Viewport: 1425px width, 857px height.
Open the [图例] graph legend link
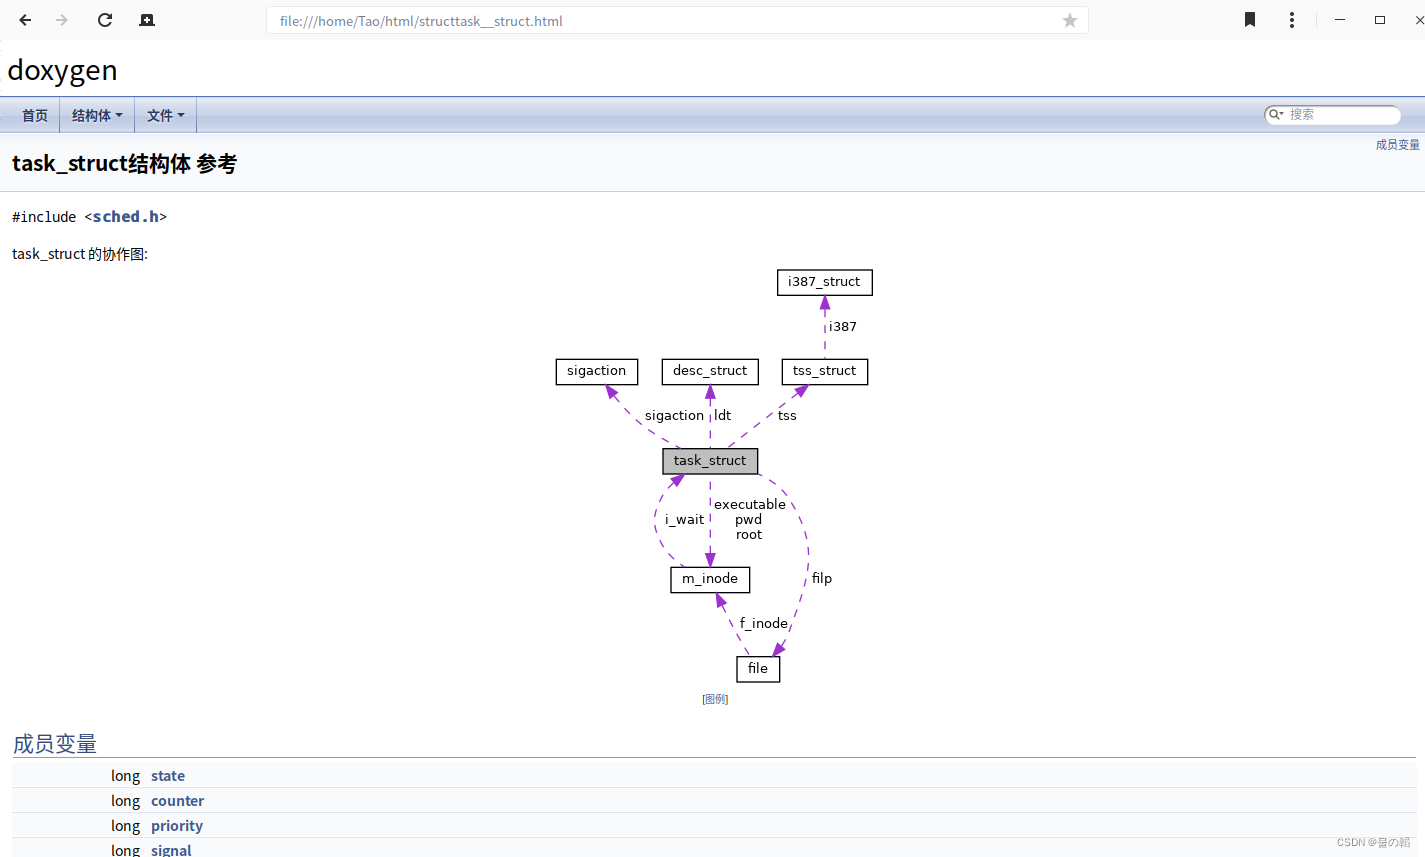tap(715, 699)
